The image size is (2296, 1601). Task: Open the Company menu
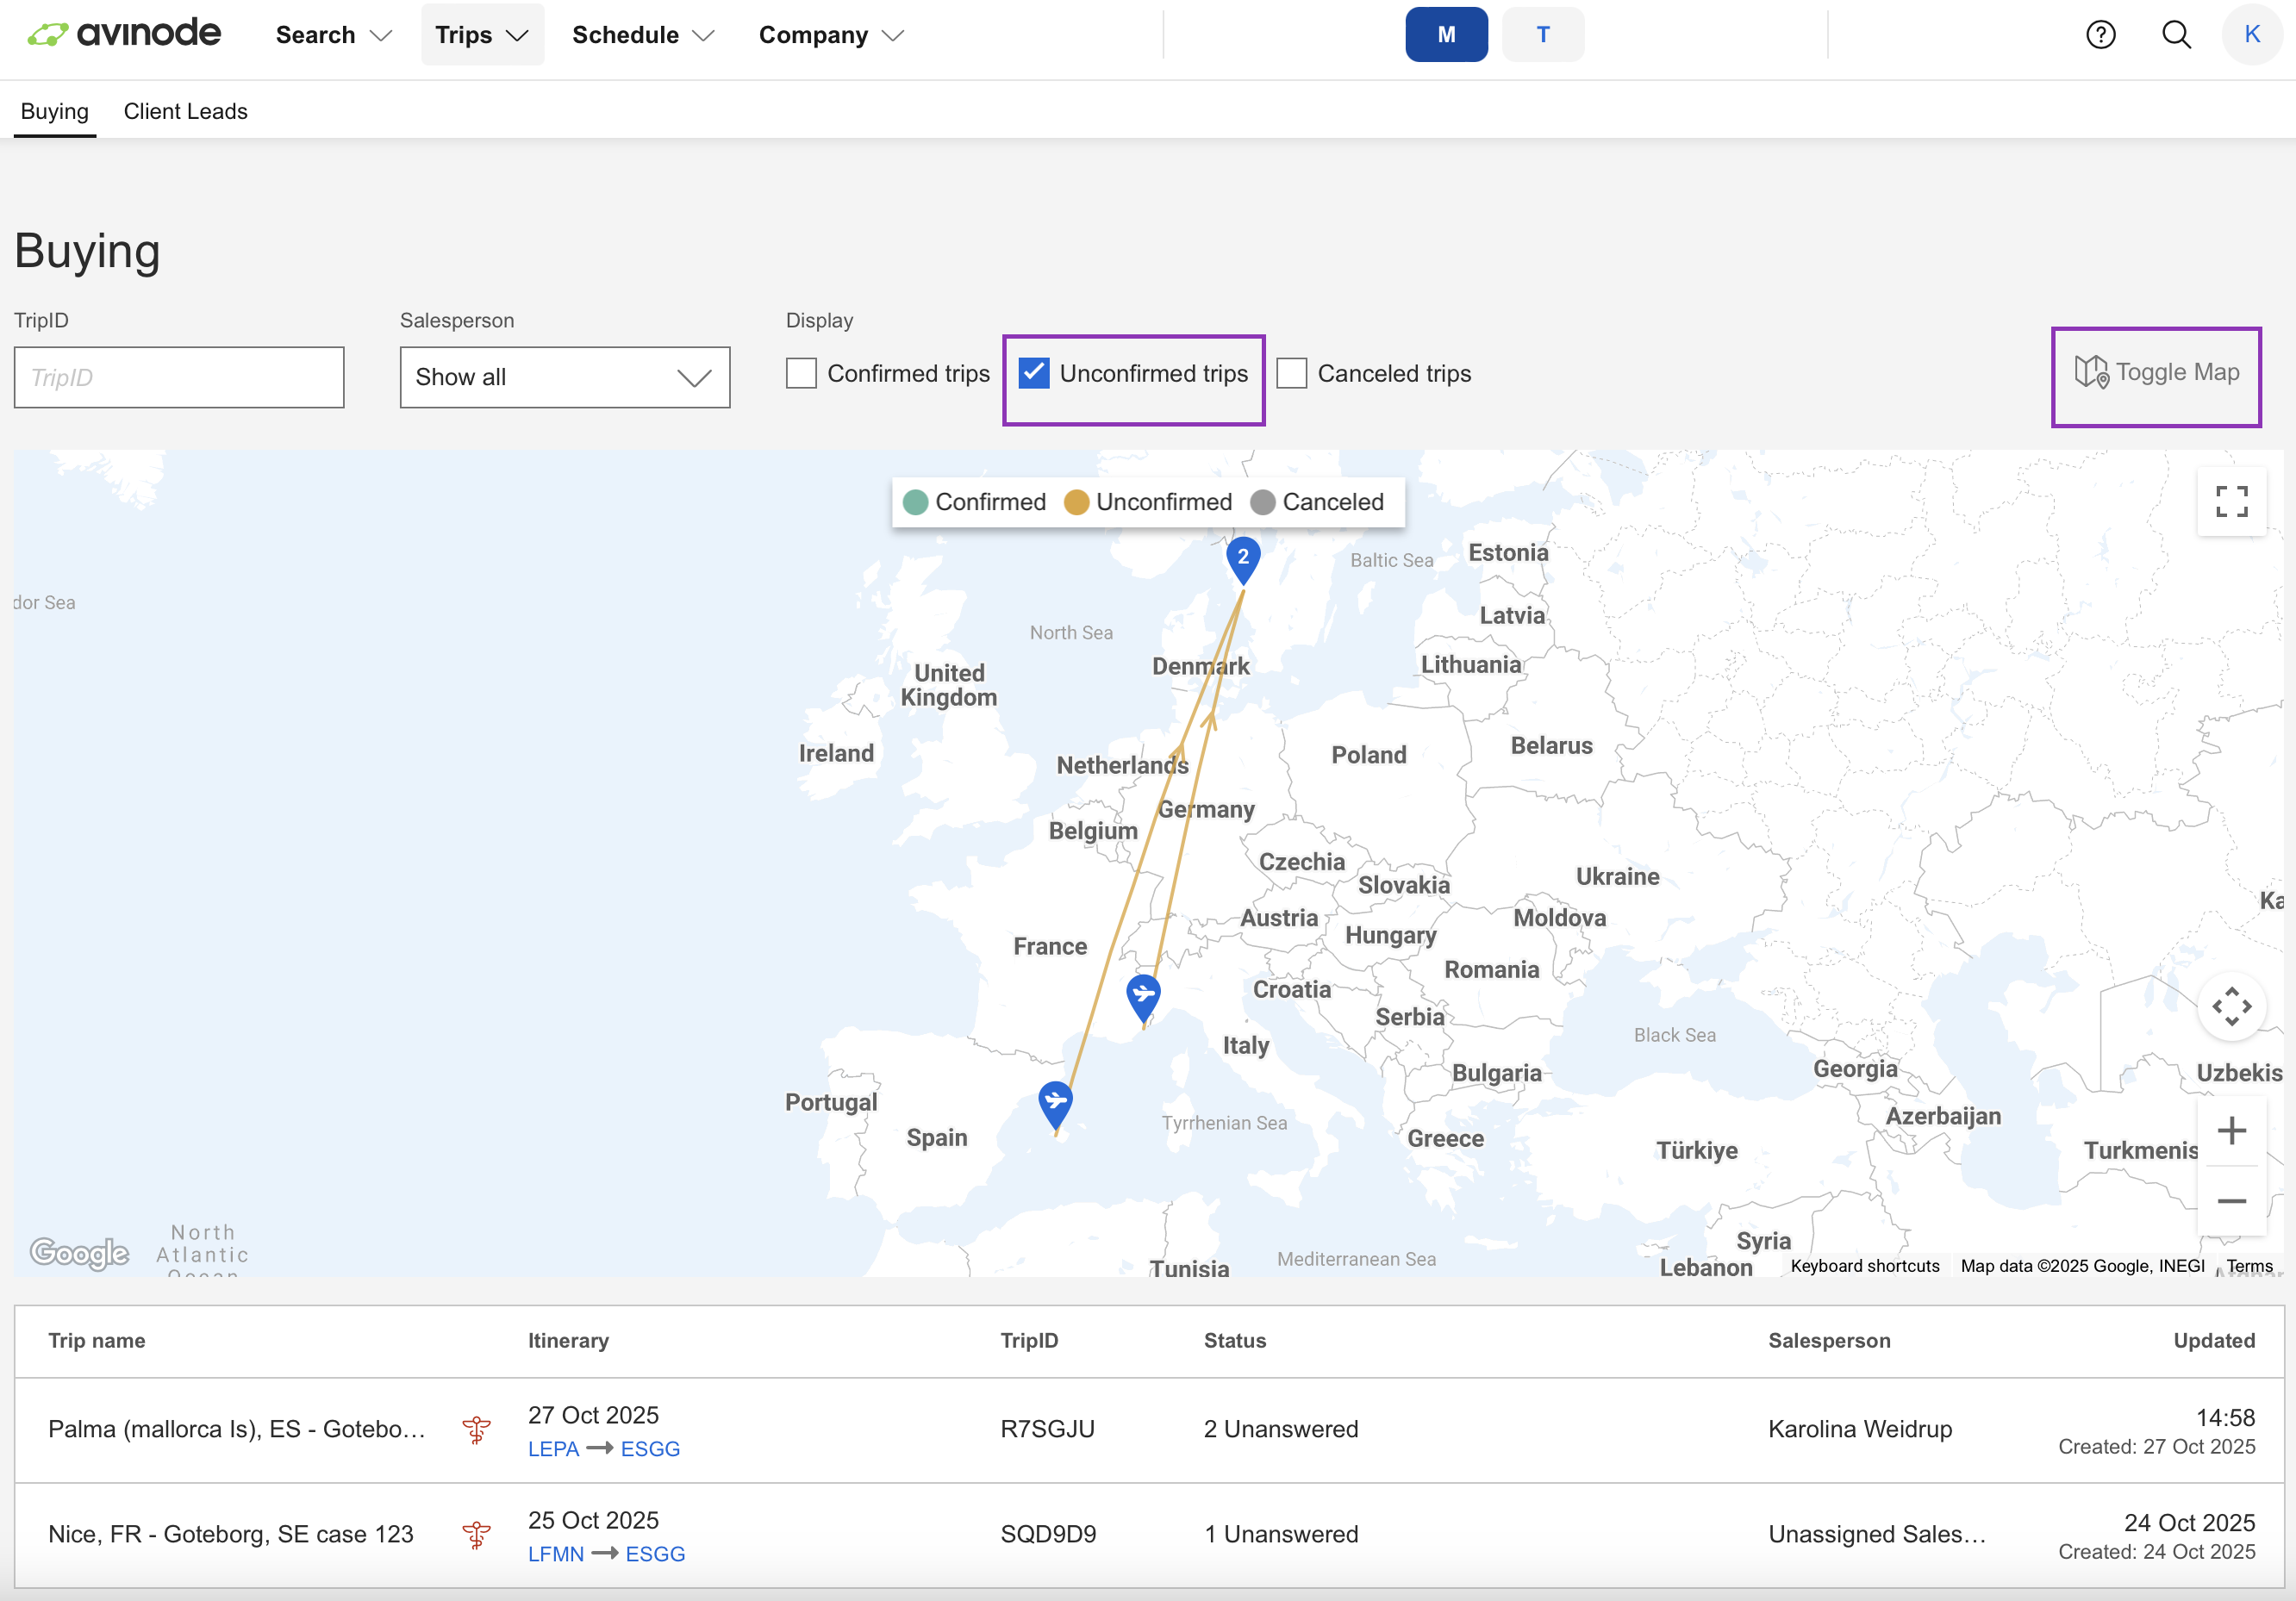click(x=830, y=35)
